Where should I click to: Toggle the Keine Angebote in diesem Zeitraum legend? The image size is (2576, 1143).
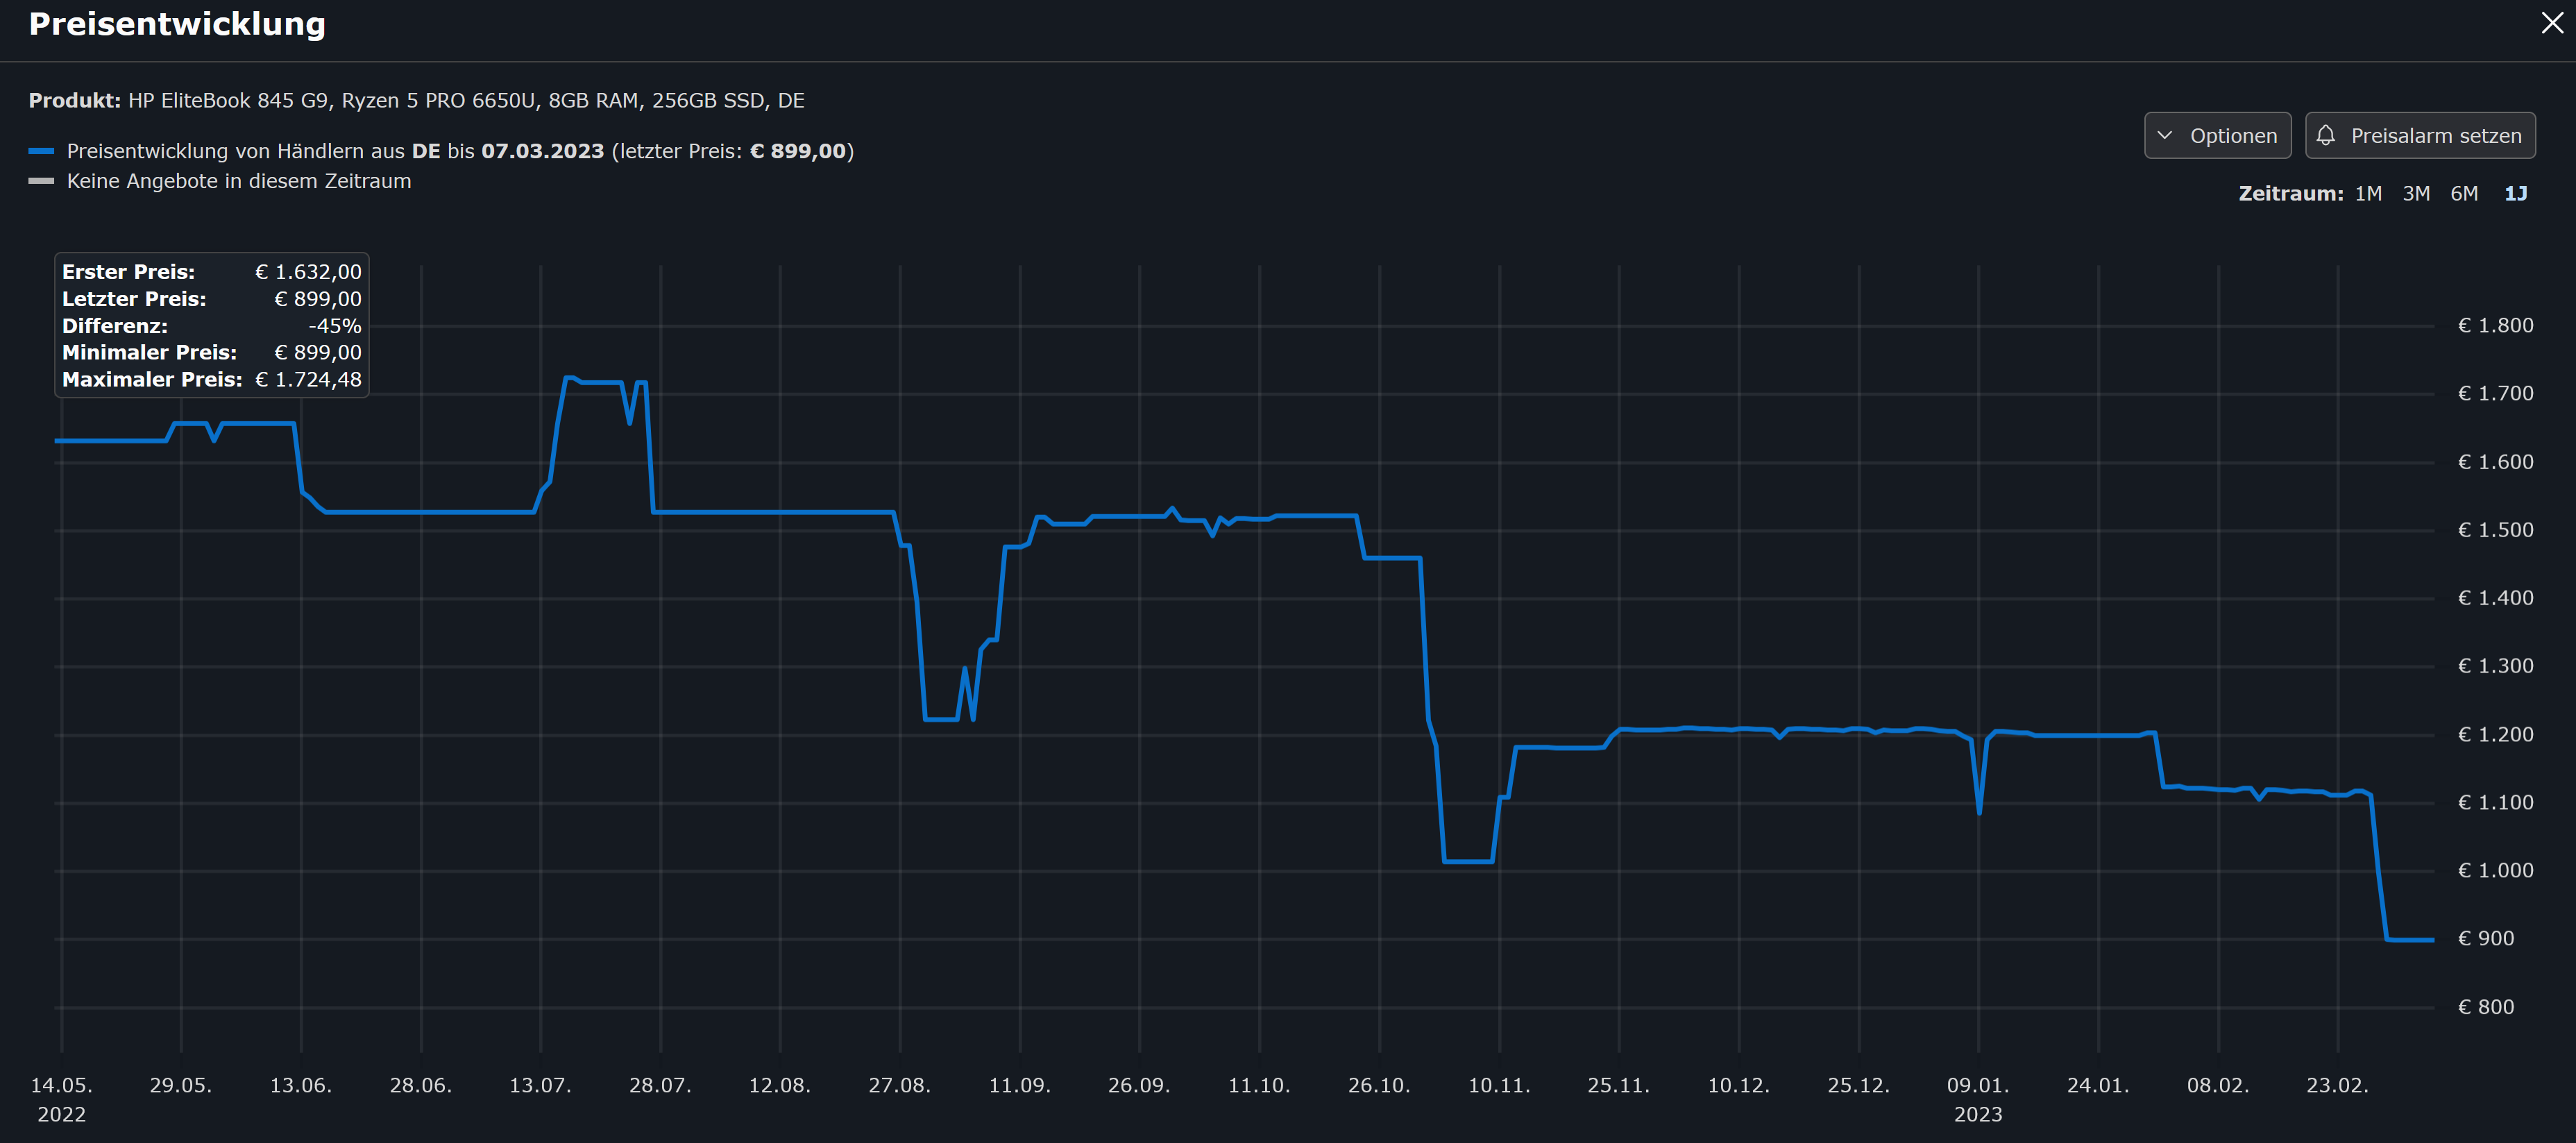pyautogui.click(x=238, y=181)
